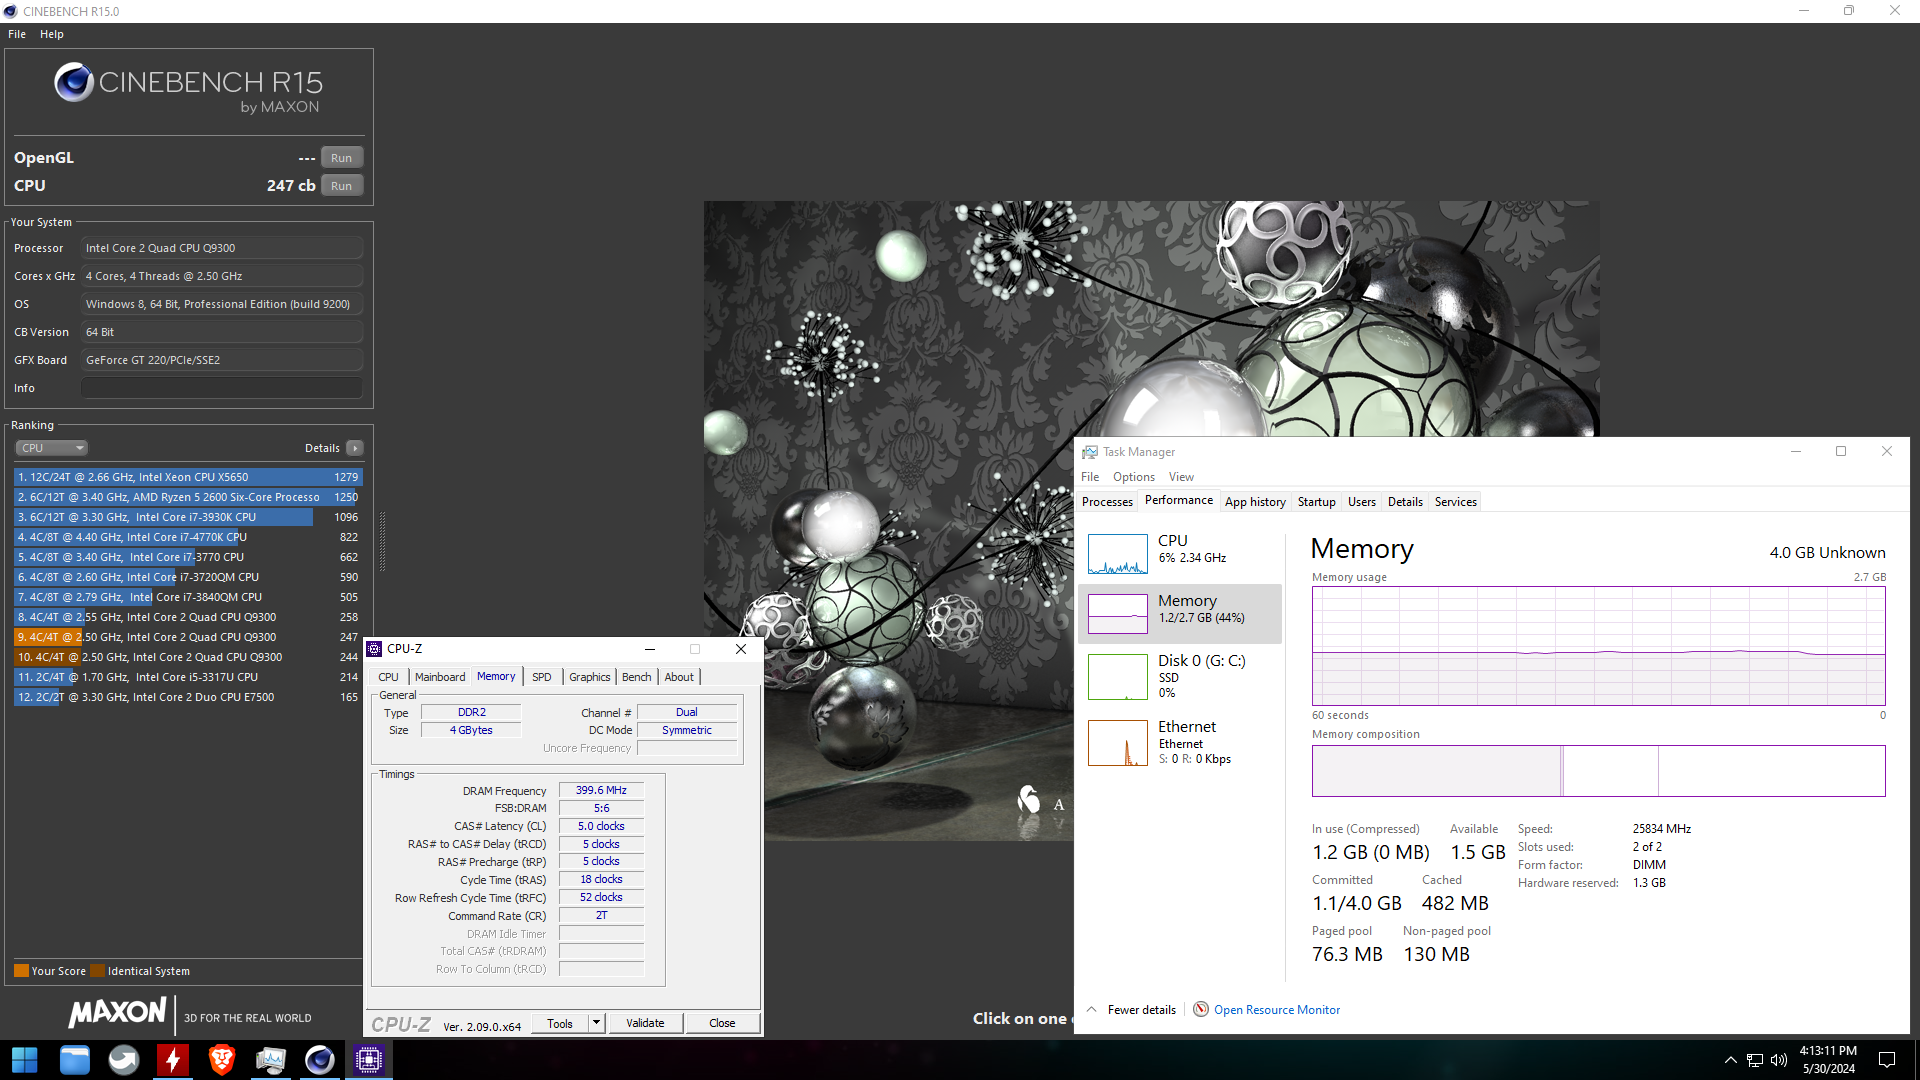Select highlighted ranking row scoring 247

(x=187, y=637)
